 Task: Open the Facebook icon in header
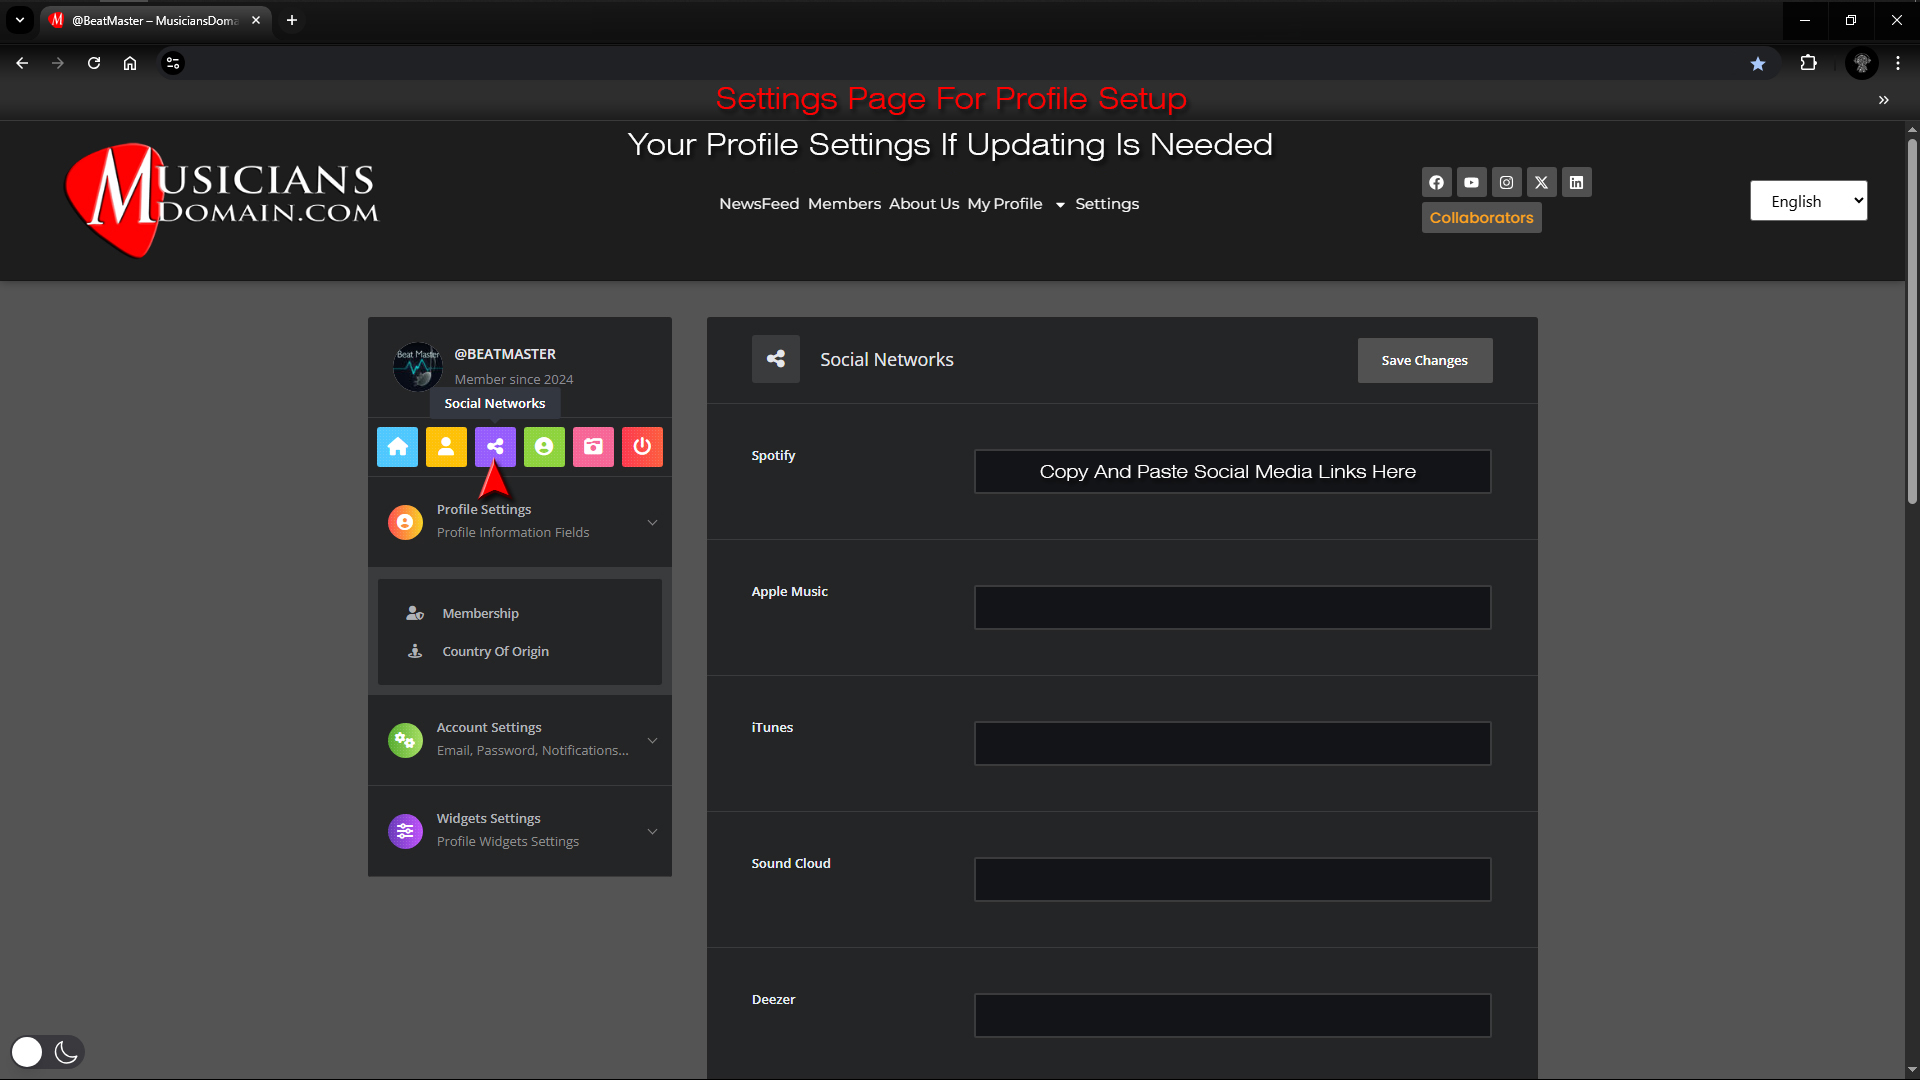pyautogui.click(x=1436, y=182)
